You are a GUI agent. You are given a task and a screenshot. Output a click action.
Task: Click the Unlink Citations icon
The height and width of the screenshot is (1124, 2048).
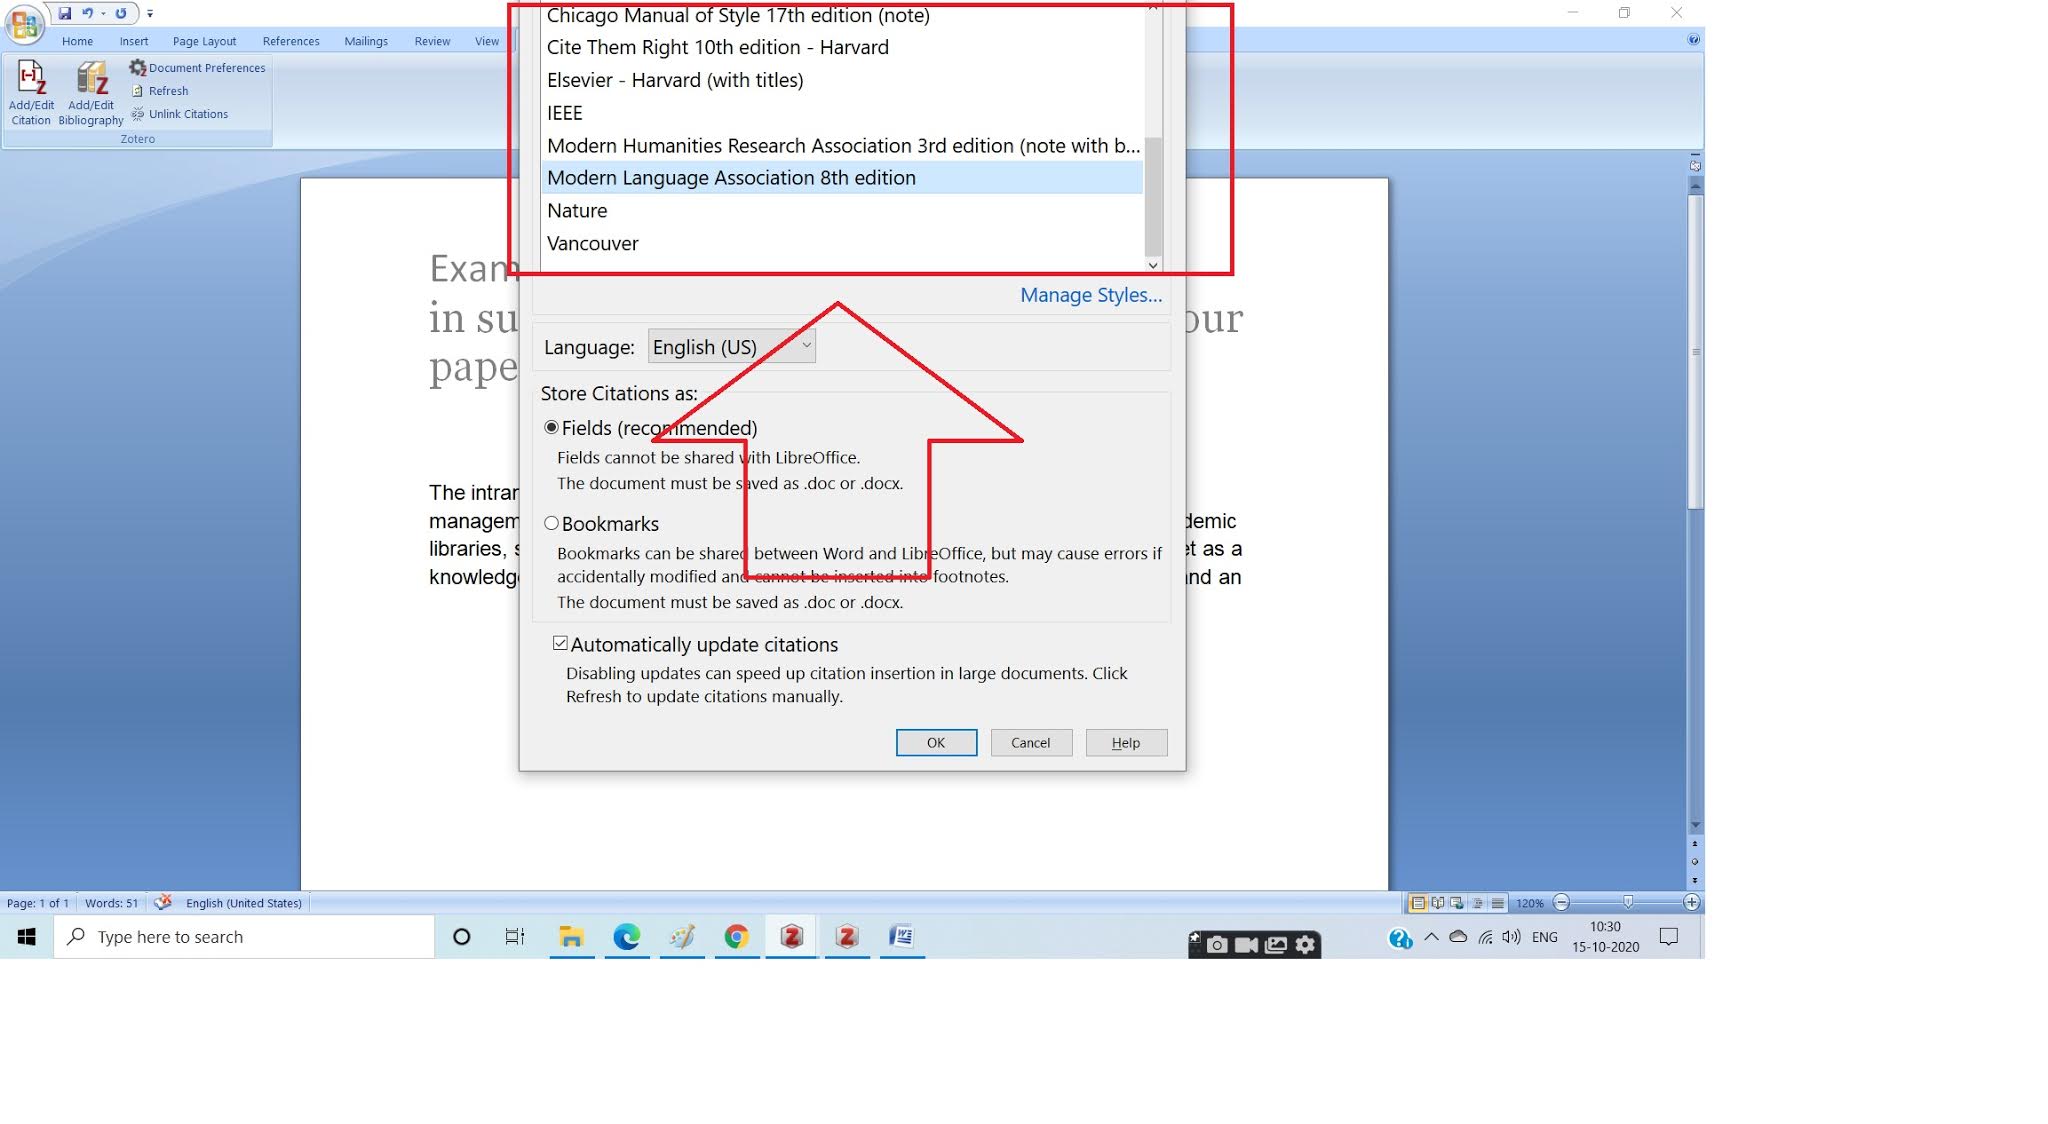tap(138, 114)
